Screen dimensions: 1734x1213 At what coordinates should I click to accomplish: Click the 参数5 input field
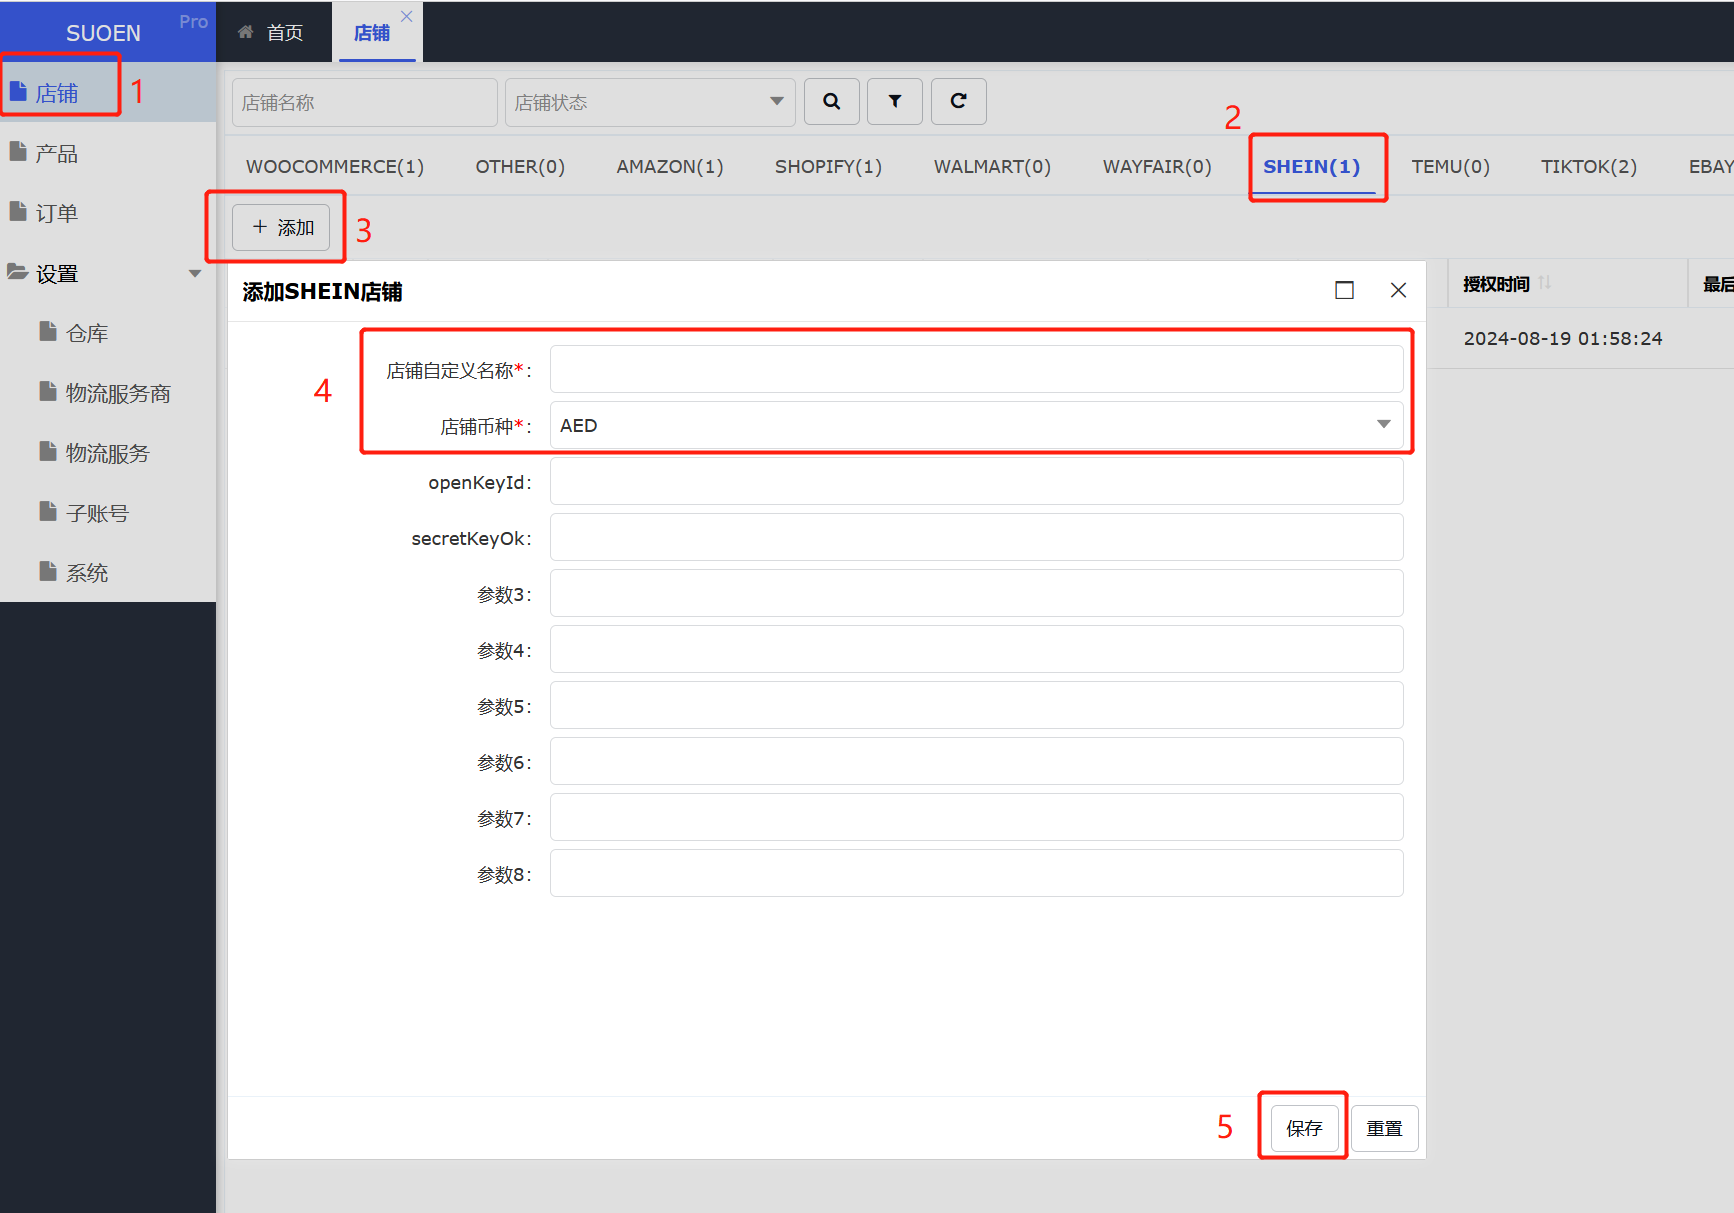click(x=976, y=705)
